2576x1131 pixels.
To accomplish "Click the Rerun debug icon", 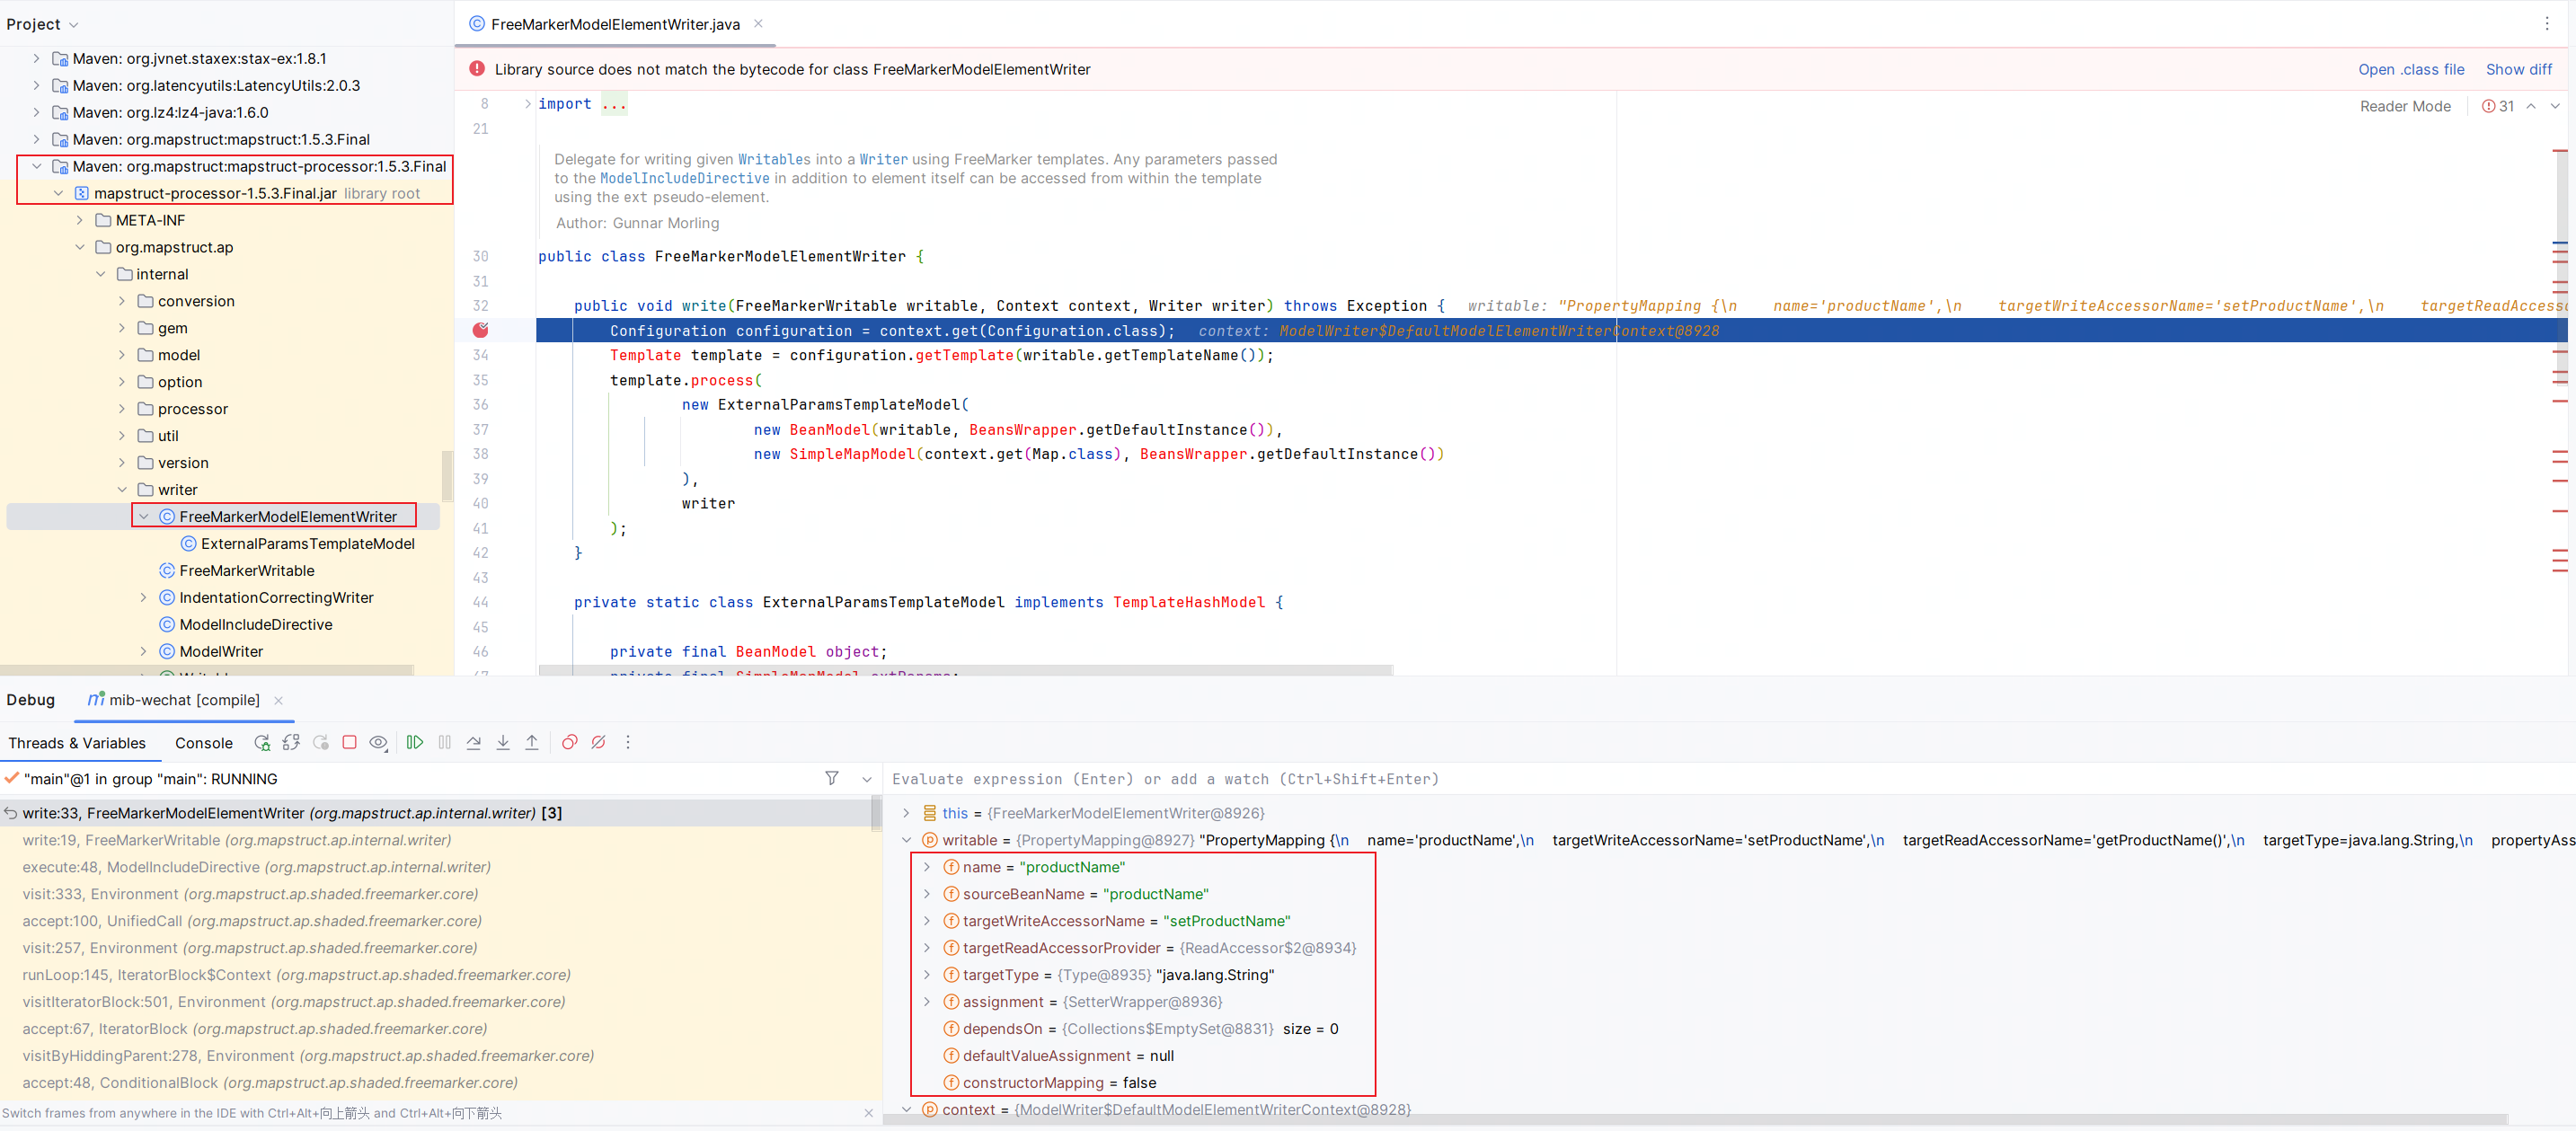I will 262,742.
